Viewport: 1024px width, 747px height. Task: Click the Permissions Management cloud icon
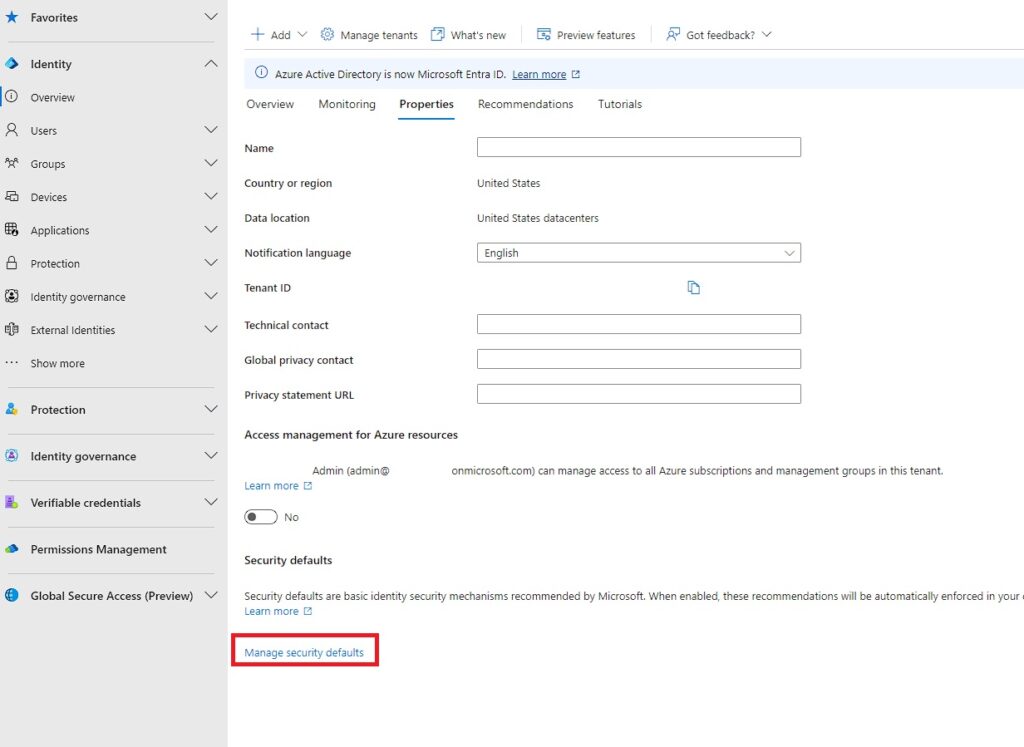click(x=12, y=549)
